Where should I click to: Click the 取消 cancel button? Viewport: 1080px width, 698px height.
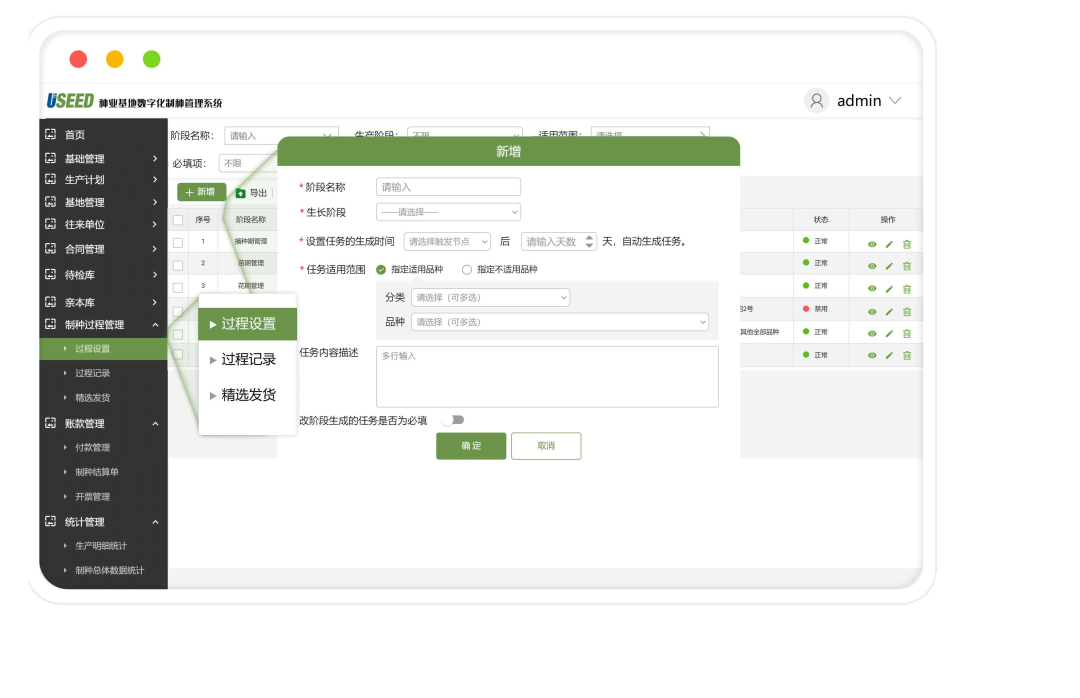pos(546,446)
